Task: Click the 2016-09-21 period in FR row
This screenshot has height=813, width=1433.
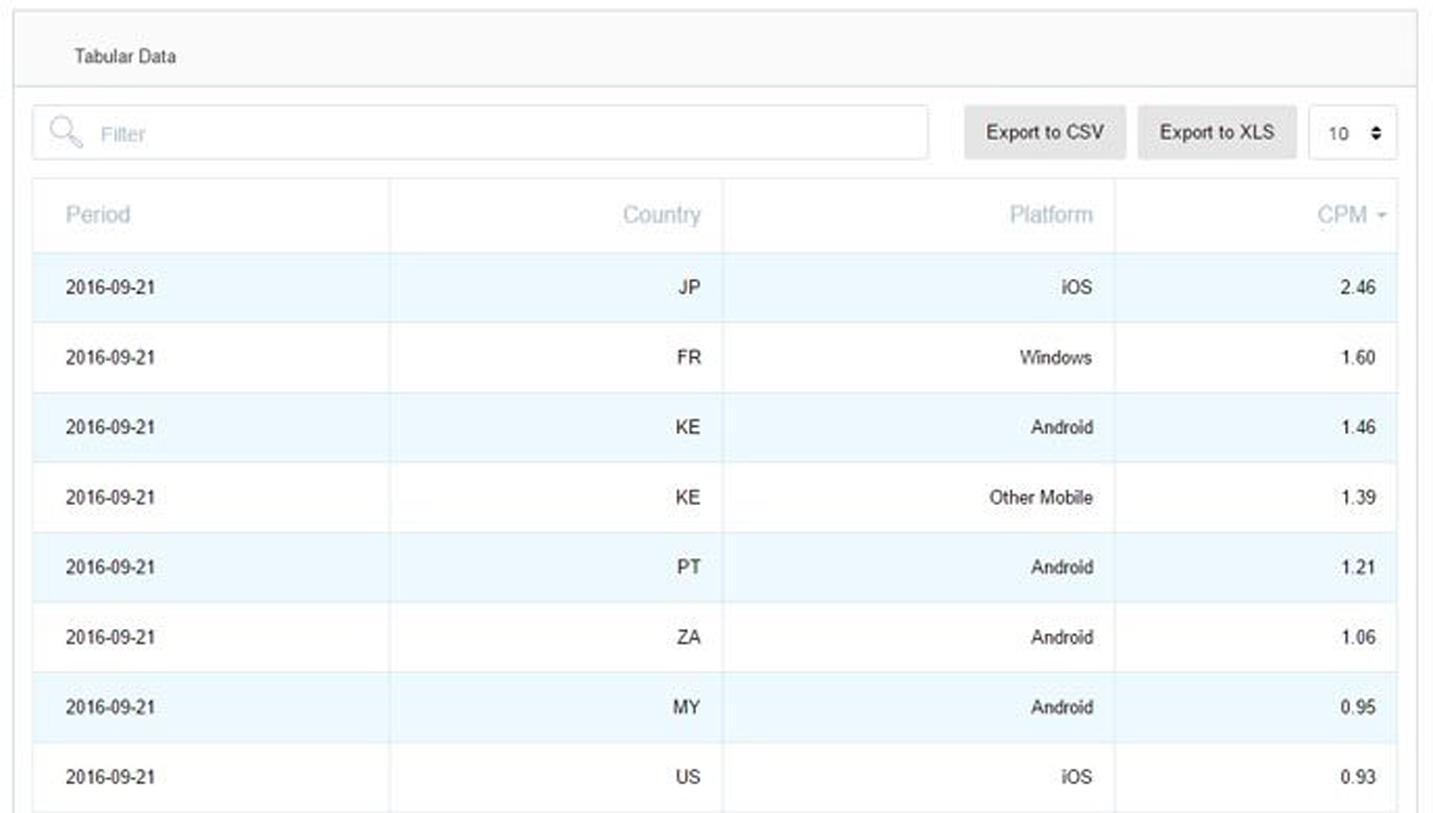Action: click(111, 357)
